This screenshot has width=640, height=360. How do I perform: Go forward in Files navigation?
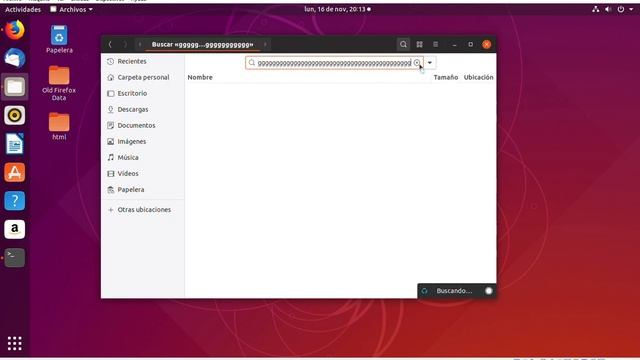[125, 44]
